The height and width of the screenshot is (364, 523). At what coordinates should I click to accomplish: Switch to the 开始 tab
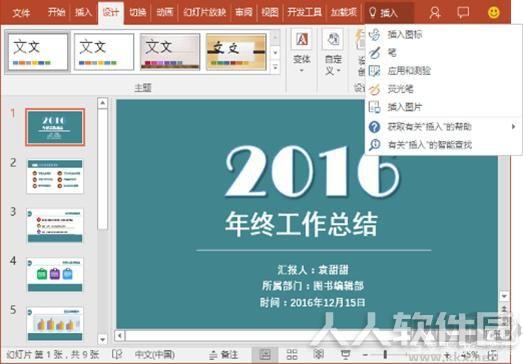[56, 13]
